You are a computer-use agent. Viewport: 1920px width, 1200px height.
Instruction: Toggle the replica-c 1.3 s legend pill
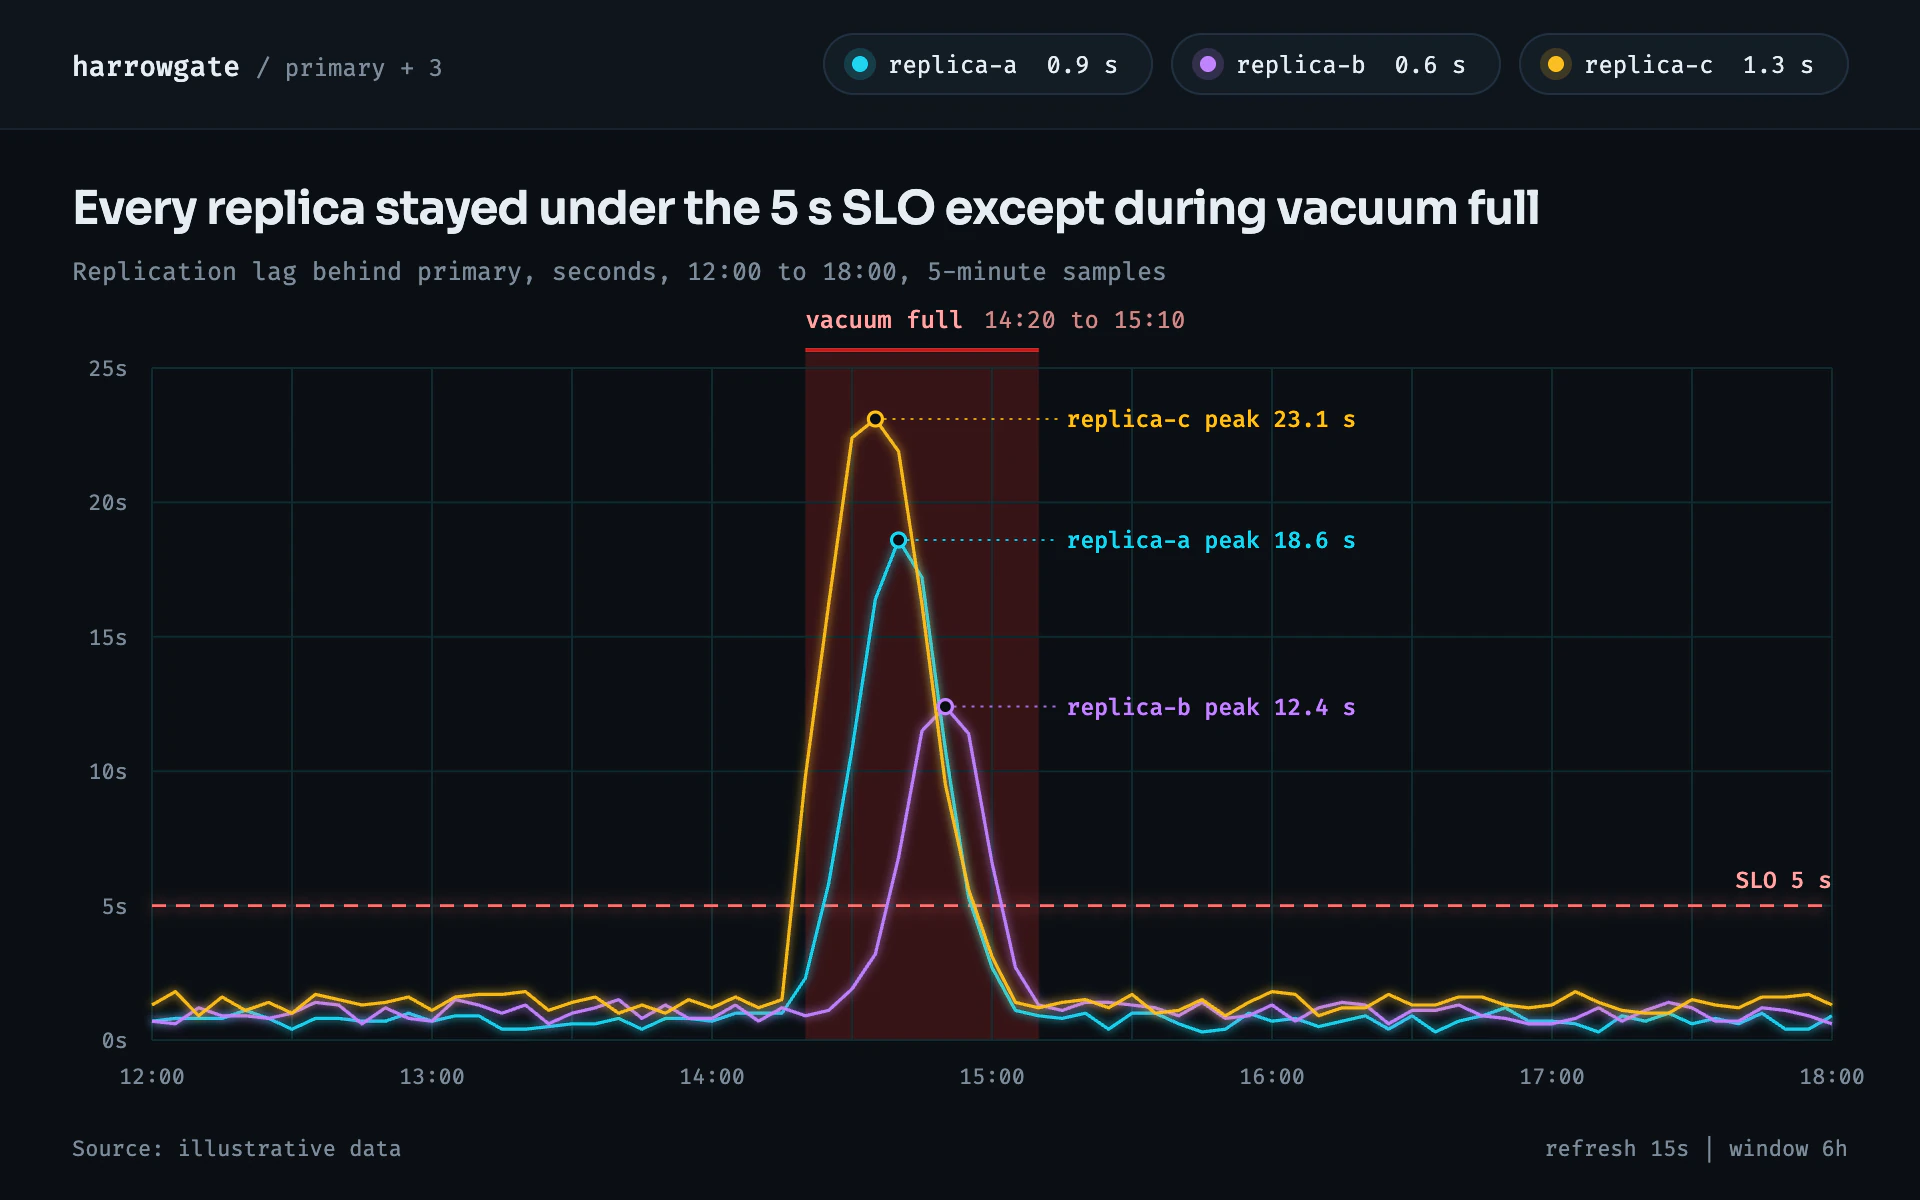click(1683, 65)
